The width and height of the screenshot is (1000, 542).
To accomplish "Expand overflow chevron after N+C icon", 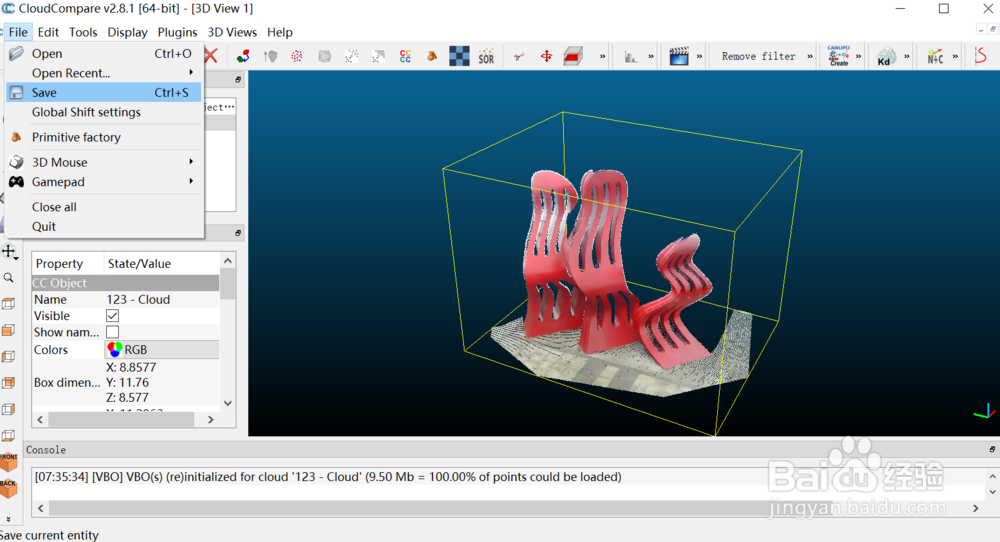I will [955, 57].
